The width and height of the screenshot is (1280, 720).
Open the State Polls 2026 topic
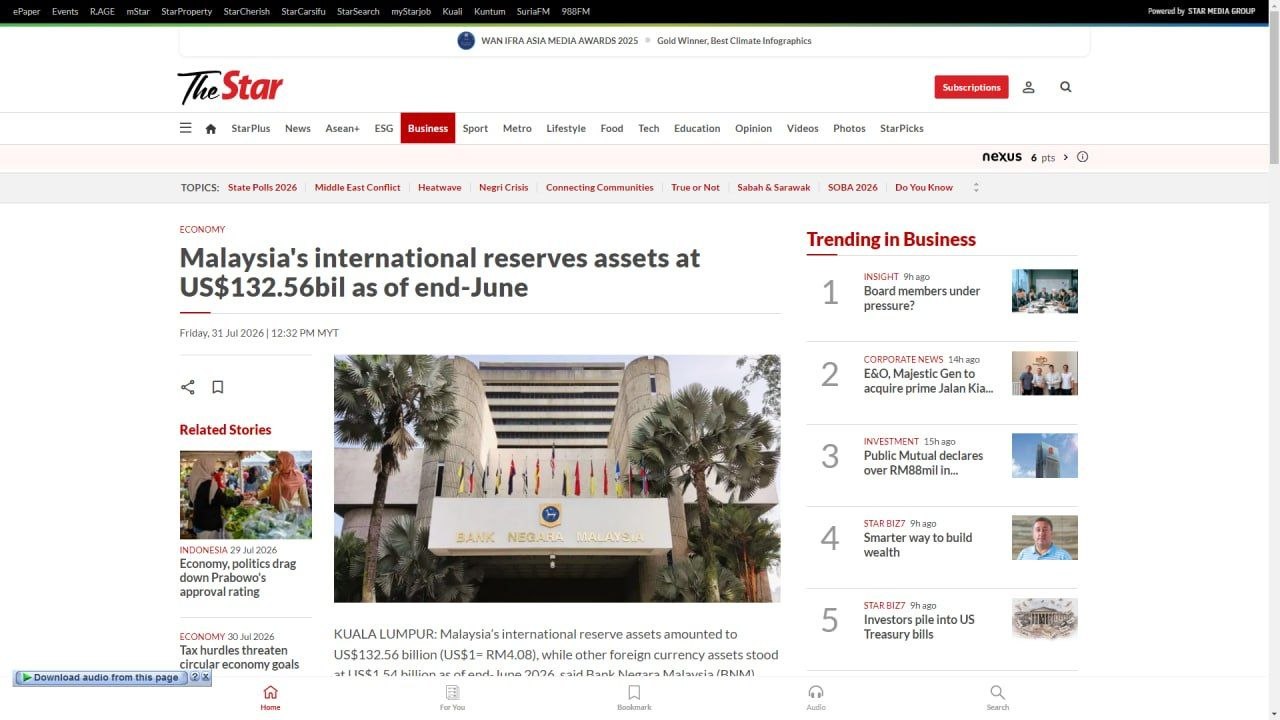click(262, 187)
